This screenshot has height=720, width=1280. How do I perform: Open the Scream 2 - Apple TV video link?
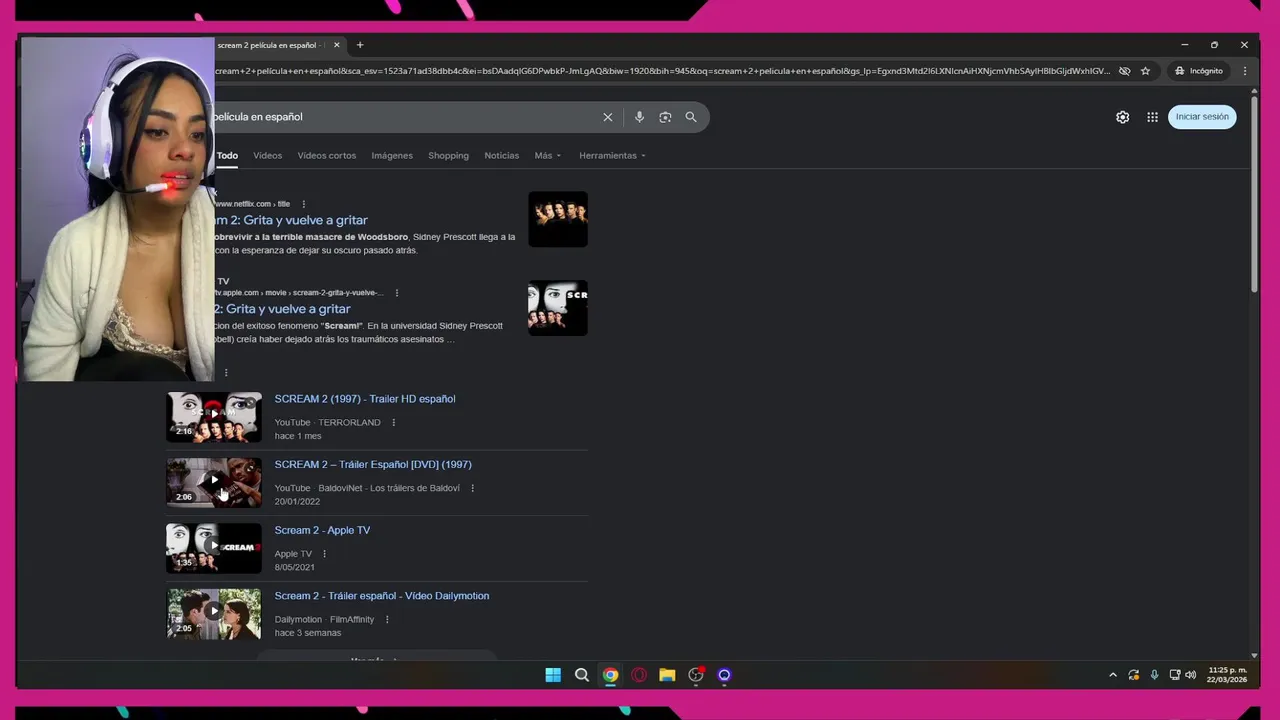(x=322, y=531)
